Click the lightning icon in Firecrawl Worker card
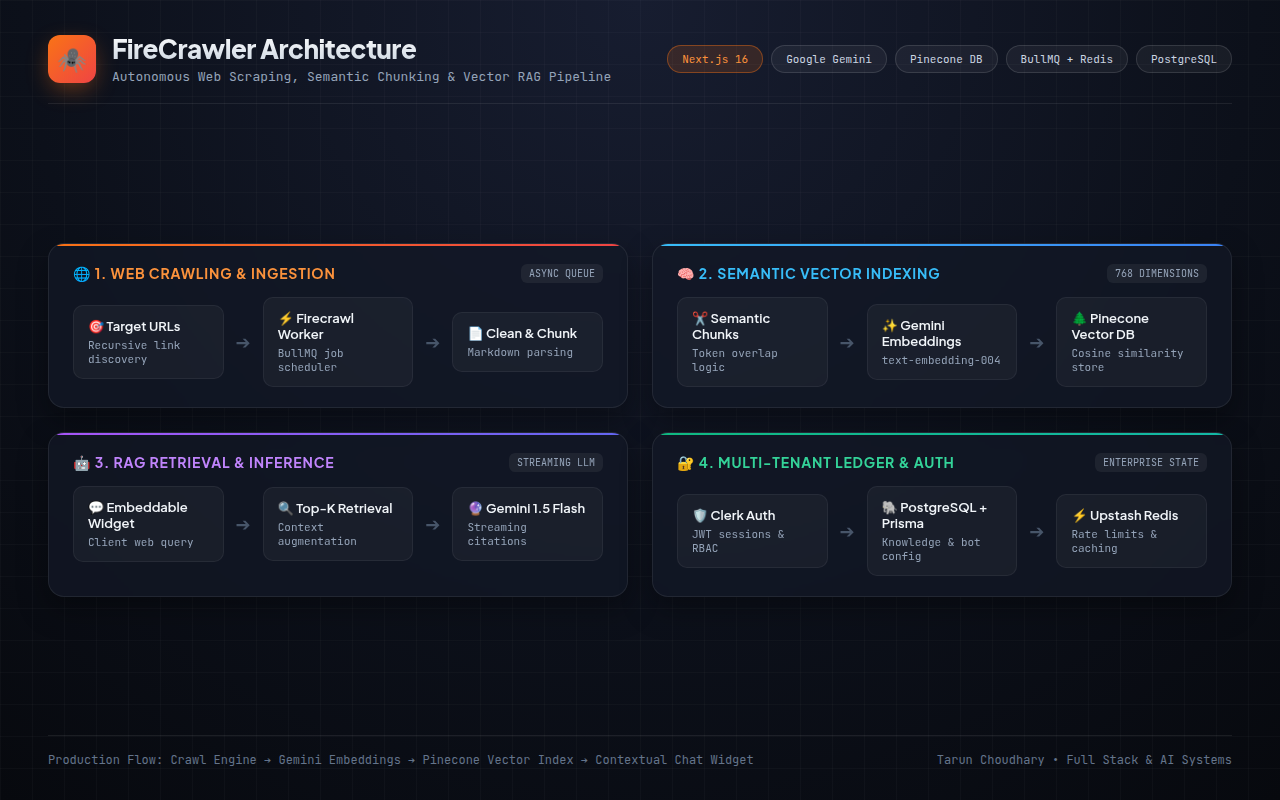Viewport: 1280px width, 800px height. point(285,319)
